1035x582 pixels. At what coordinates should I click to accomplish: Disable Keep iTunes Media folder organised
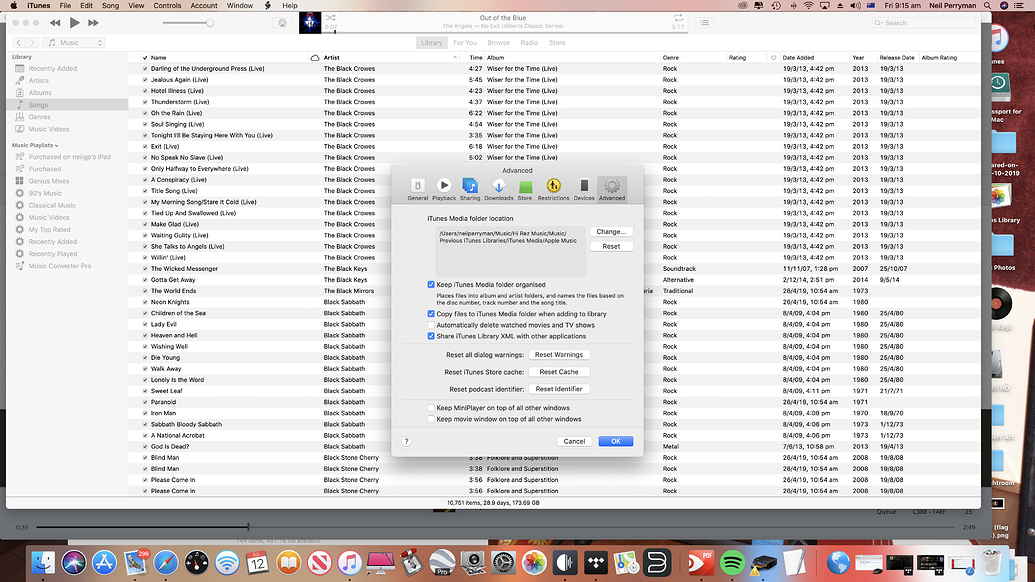pyautogui.click(x=431, y=284)
